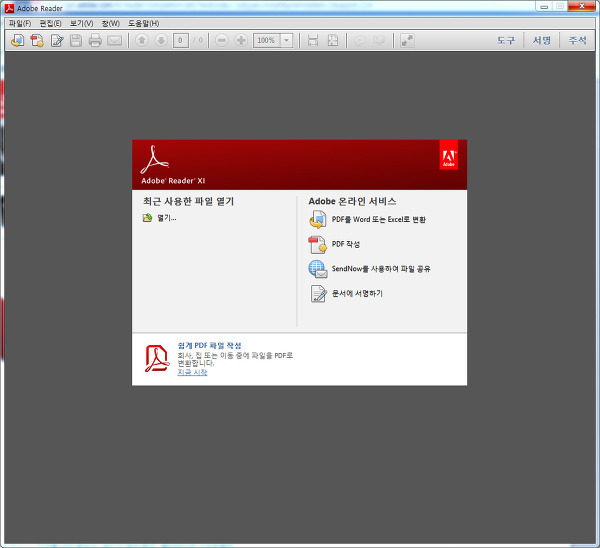Click the page number input field
The image size is (600, 548).
(181, 40)
